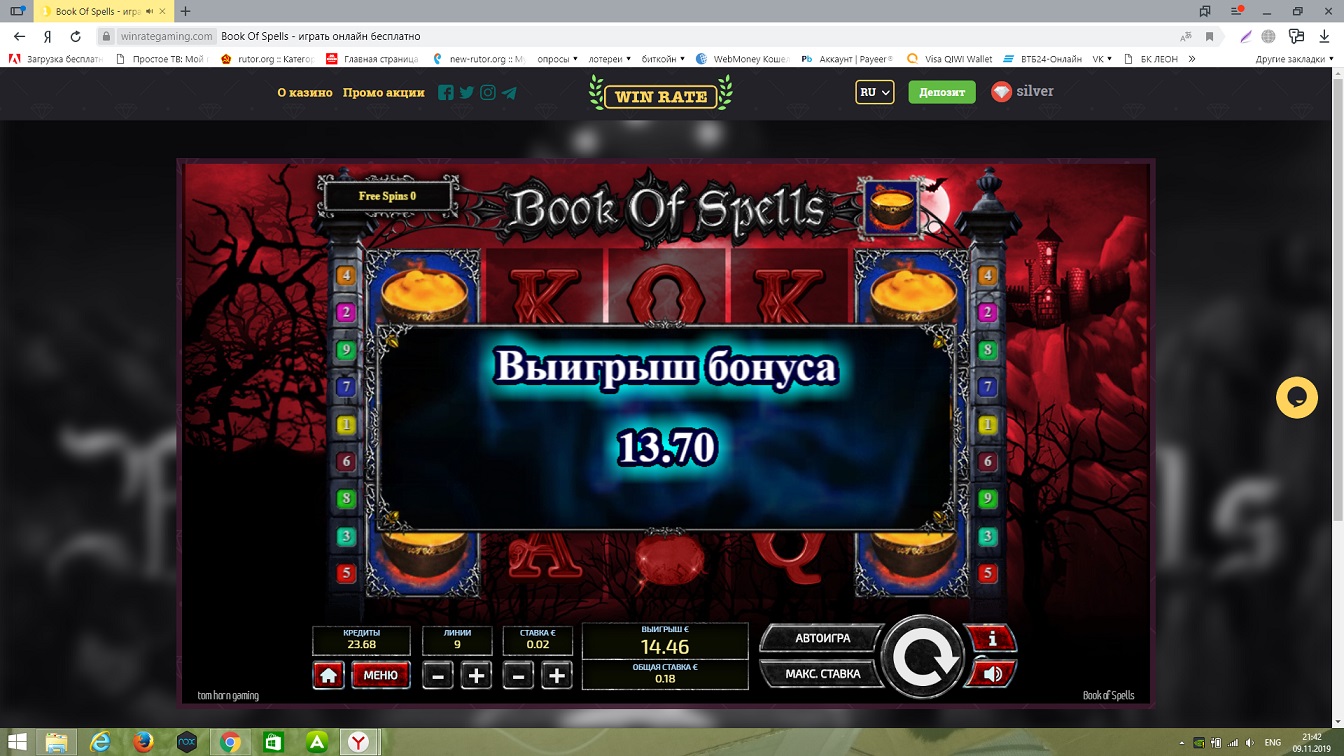1344x756 pixels.
Task: Expand the лотереи bookmark folder
Action: coord(610,59)
